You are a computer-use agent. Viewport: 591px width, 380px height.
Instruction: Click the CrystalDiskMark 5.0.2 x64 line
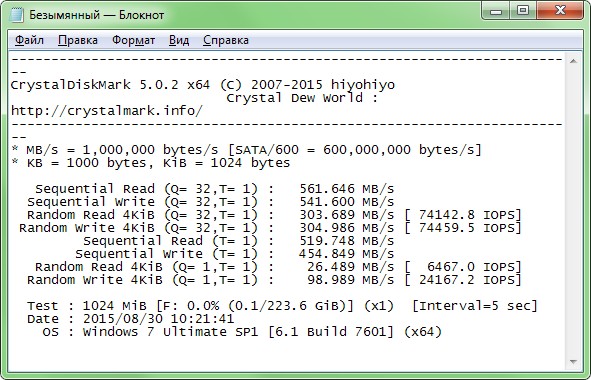click(x=203, y=85)
